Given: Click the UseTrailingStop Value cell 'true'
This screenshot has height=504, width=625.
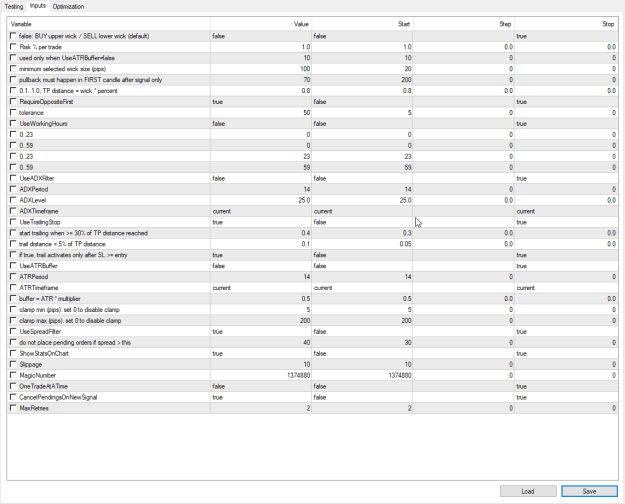Looking at the screenshot, I should [x=261, y=222].
